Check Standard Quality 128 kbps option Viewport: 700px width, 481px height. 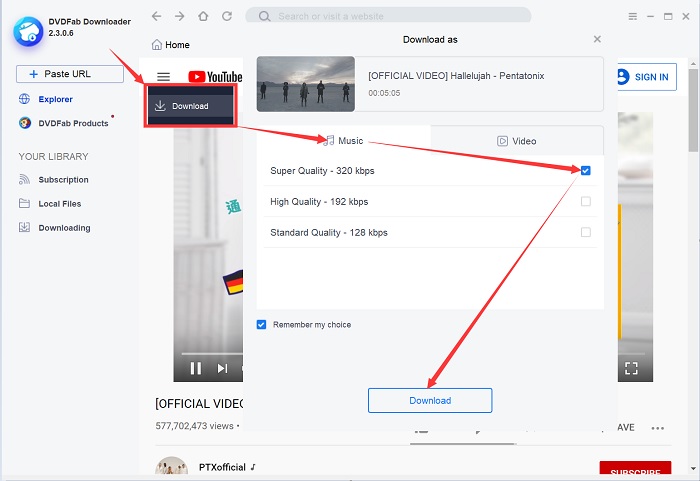[586, 232]
